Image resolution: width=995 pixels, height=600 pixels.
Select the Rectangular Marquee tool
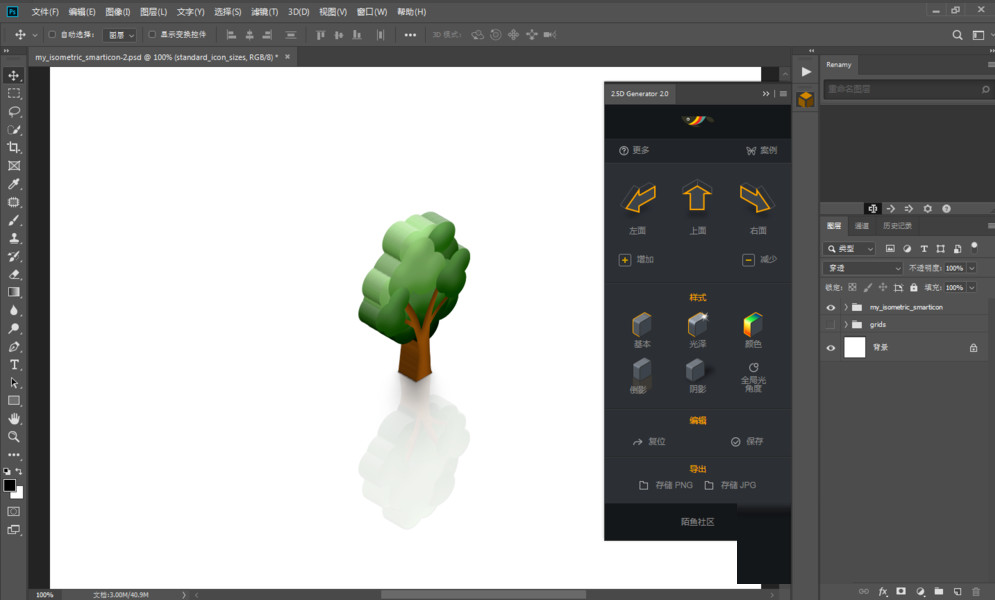tap(13, 93)
